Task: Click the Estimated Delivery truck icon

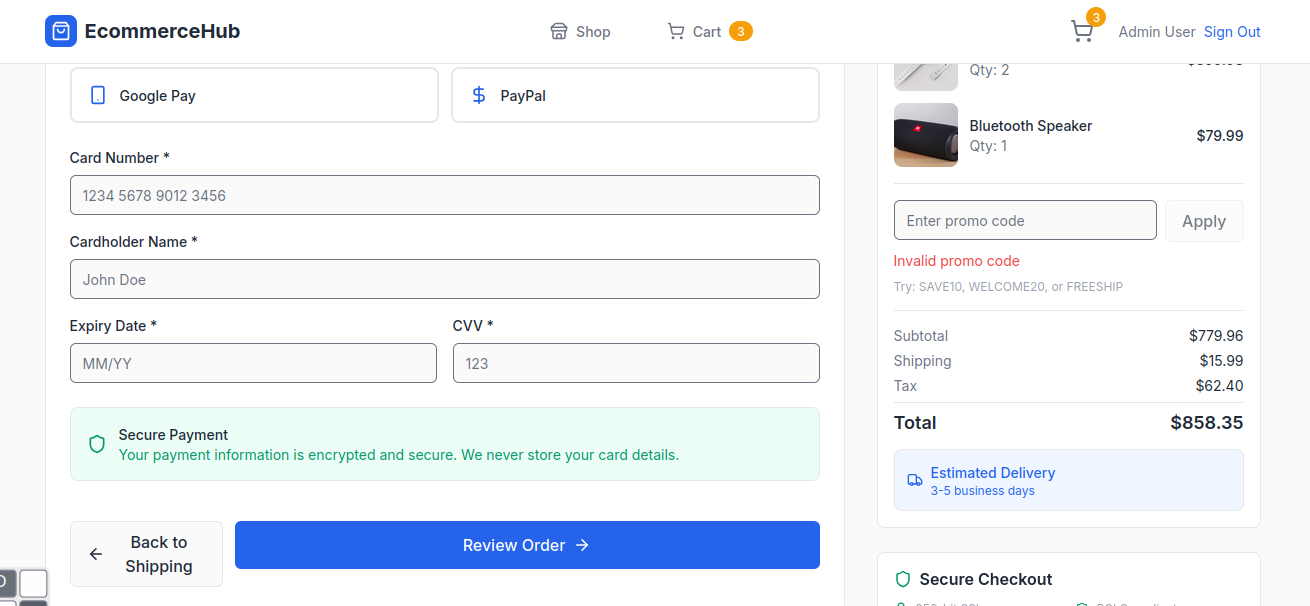Action: 915,480
